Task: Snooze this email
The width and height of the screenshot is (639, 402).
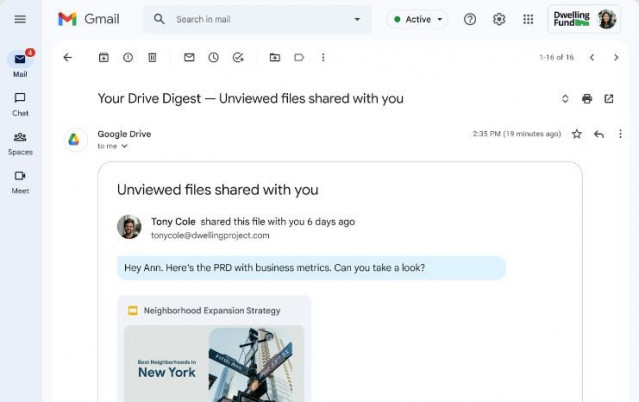Action: tap(213, 58)
